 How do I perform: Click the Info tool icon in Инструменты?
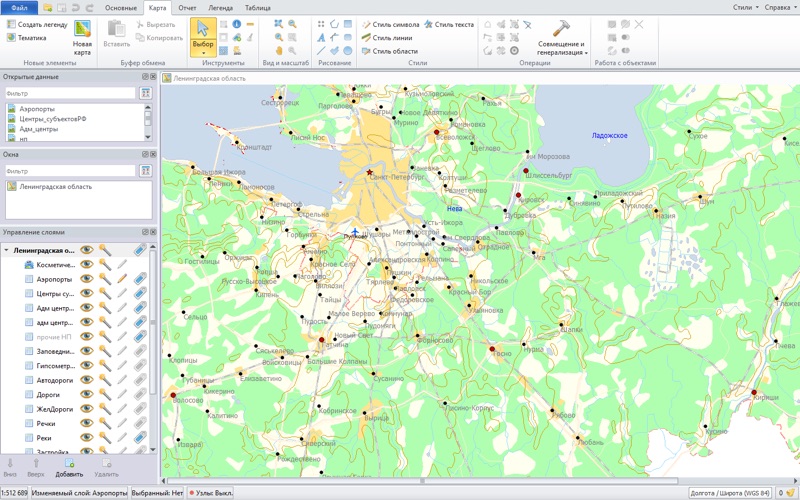[x=237, y=24]
